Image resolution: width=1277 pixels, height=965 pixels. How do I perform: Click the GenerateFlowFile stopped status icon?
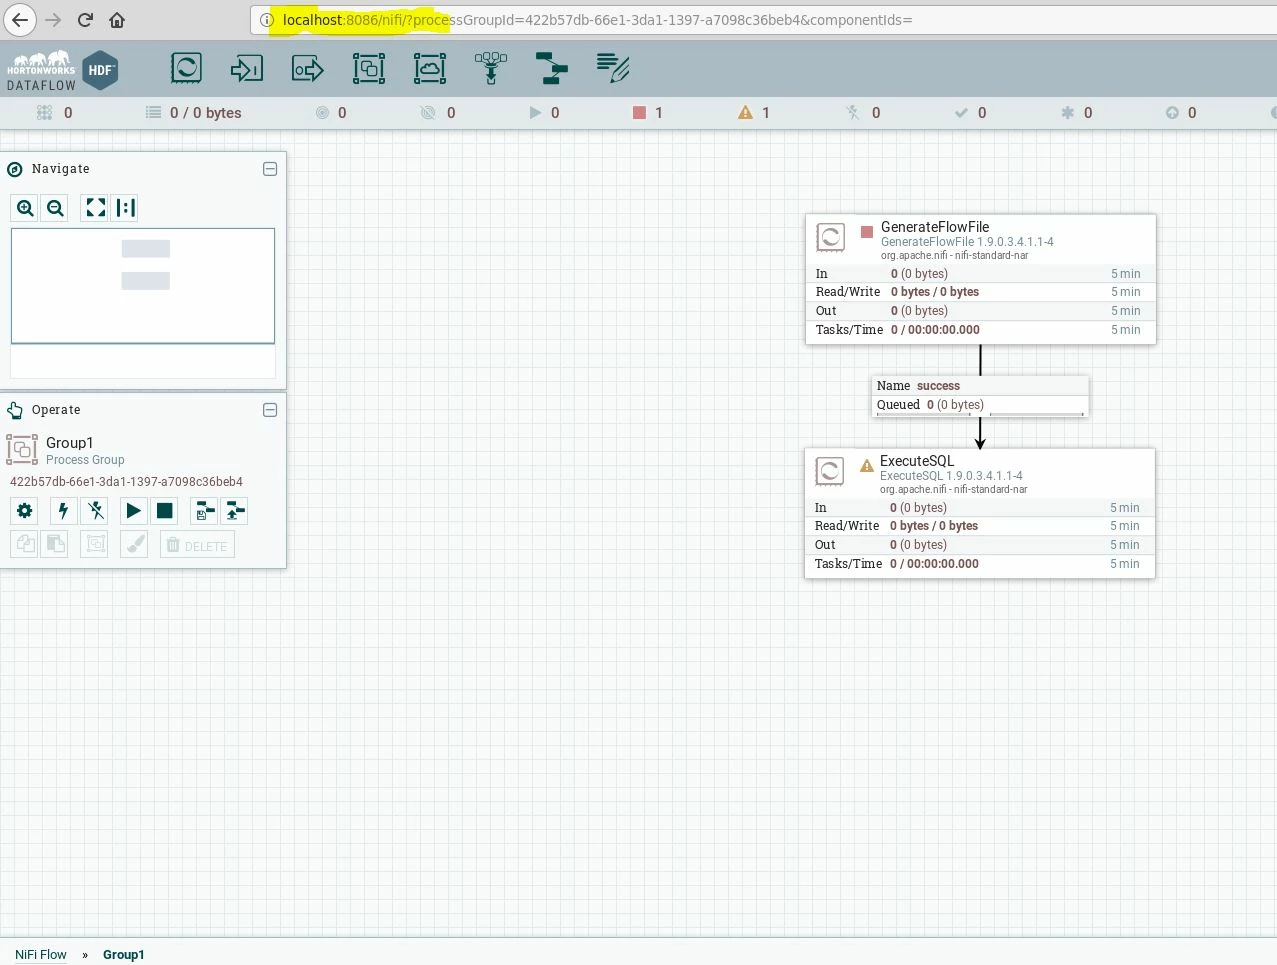pyautogui.click(x=867, y=232)
